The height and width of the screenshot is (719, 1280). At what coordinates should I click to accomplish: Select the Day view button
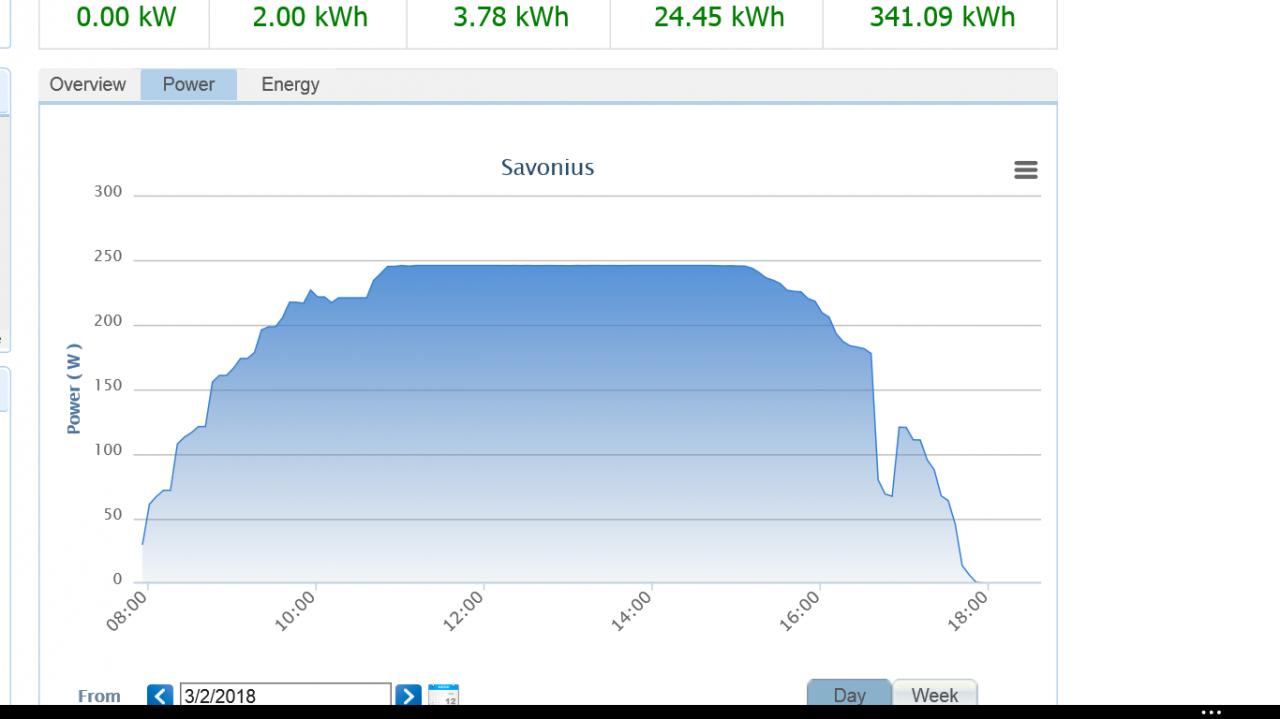pyautogui.click(x=849, y=694)
